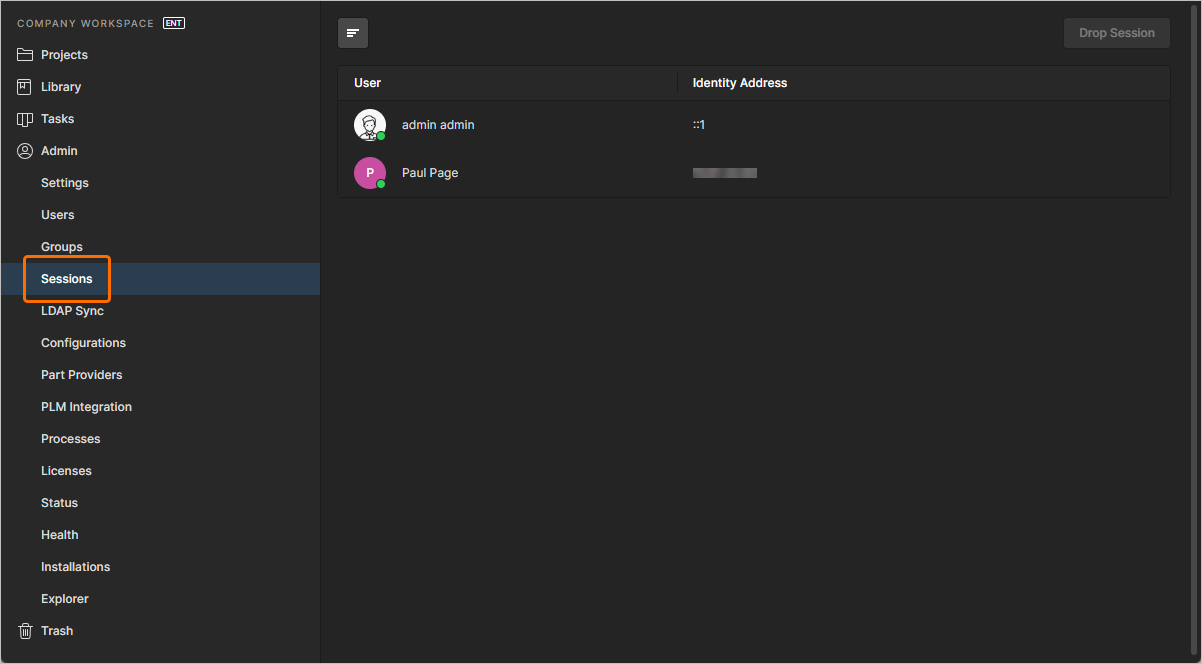
Task: Sort sessions by the User column header
Action: coord(367,83)
